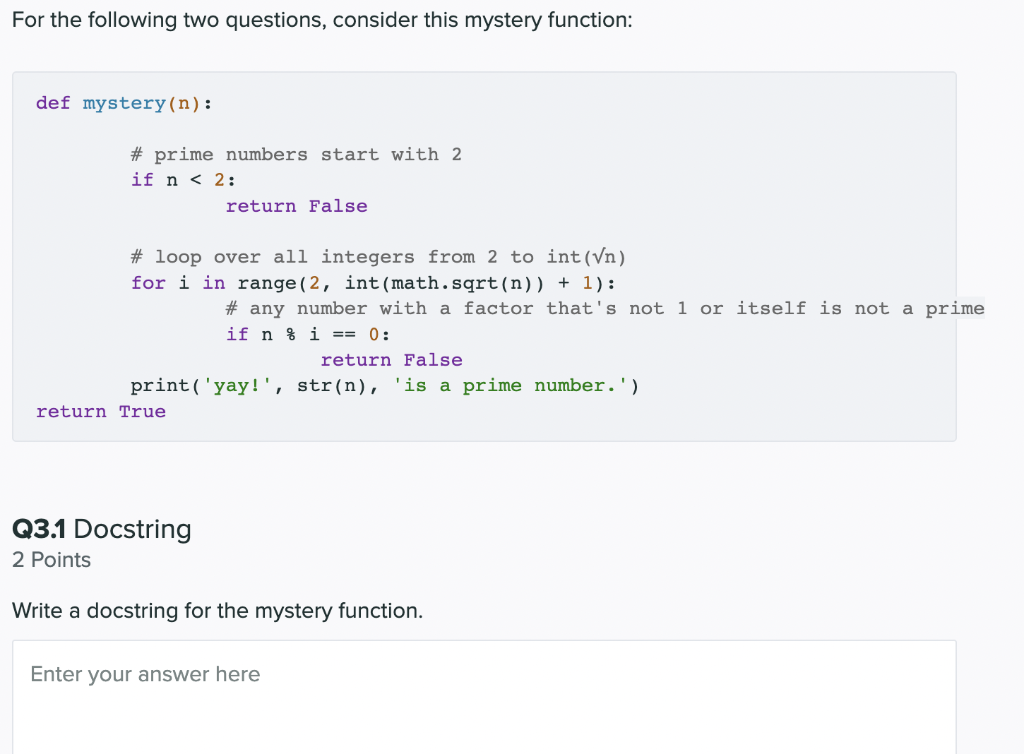Click the first return False statement
Viewport: 1024px width, 754px height.
(x=296, y=206)
